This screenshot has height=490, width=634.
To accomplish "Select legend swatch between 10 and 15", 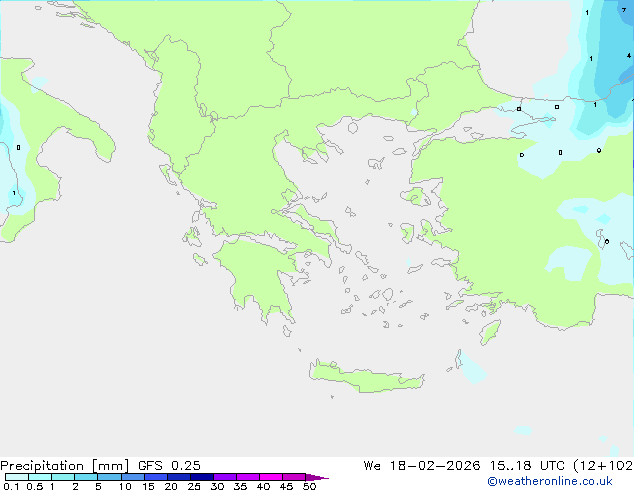I will 132,477.
